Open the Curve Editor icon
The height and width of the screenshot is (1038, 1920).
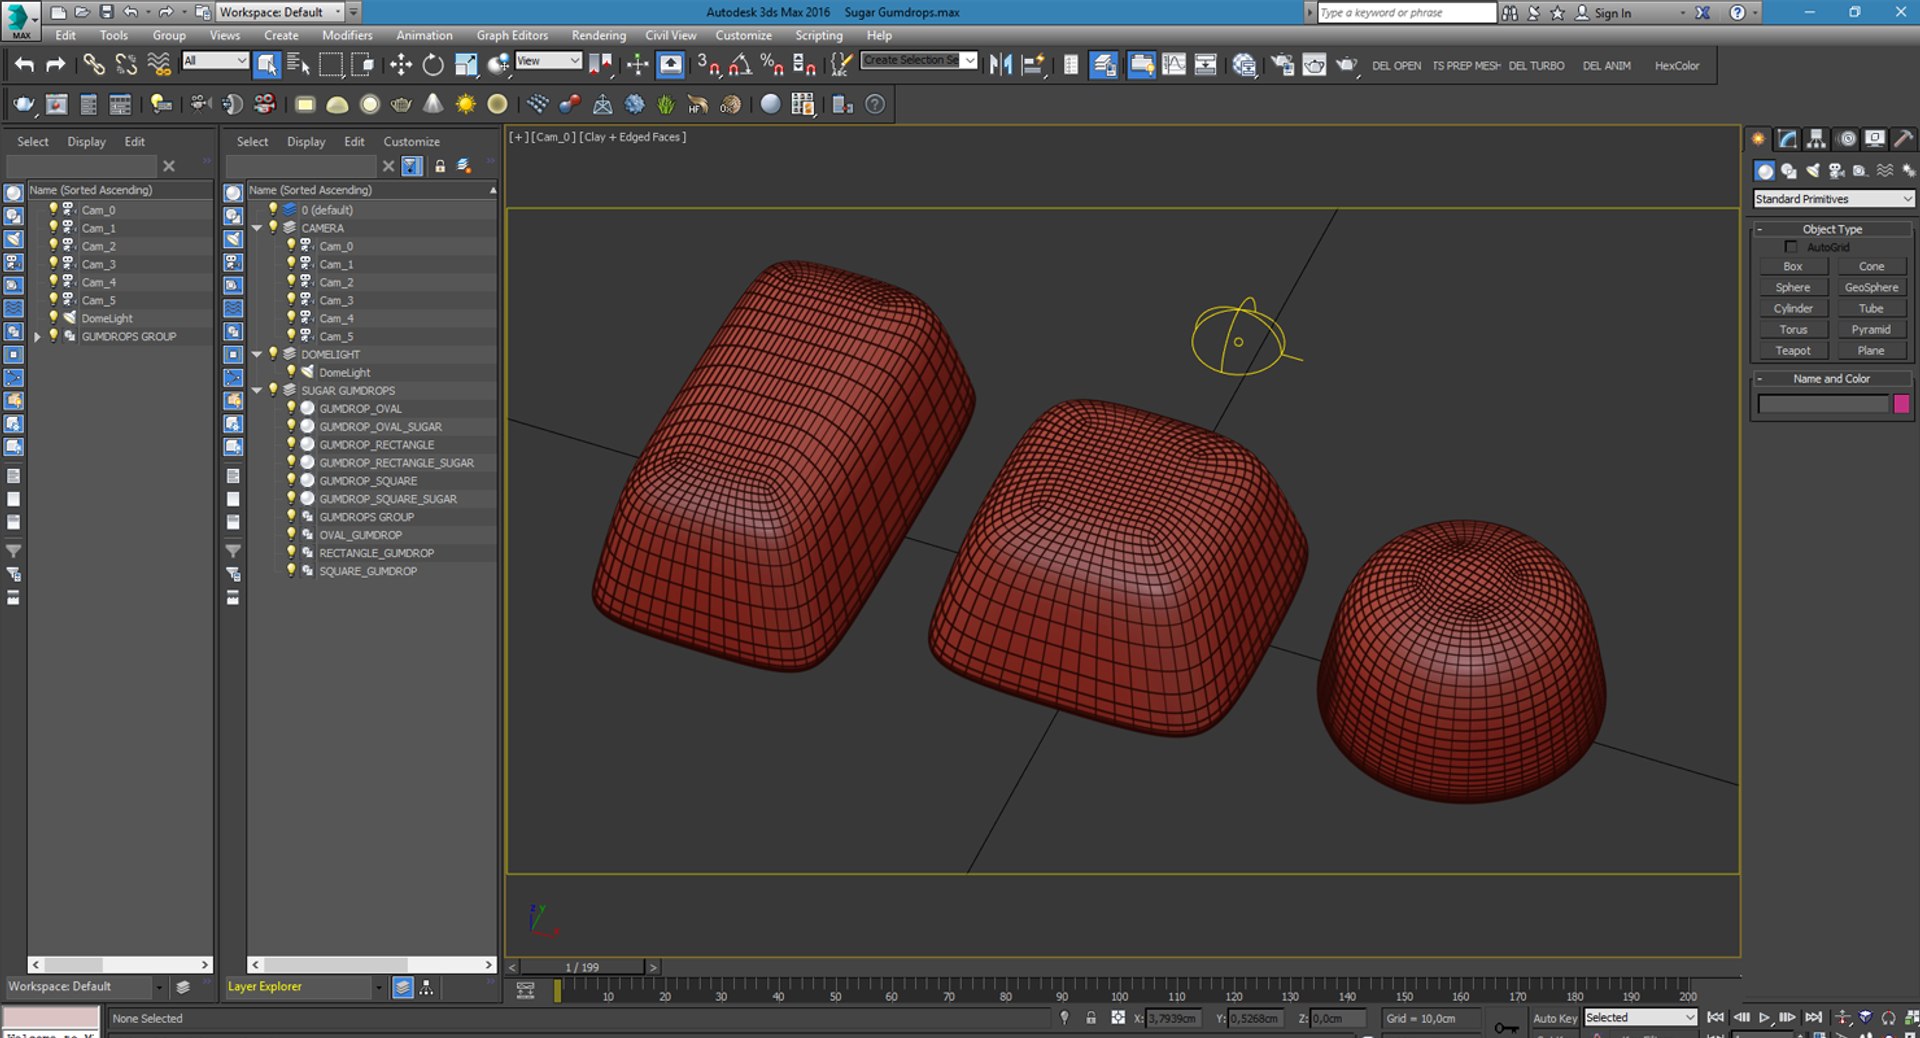pyautogui.click(x=1173, y=65)
